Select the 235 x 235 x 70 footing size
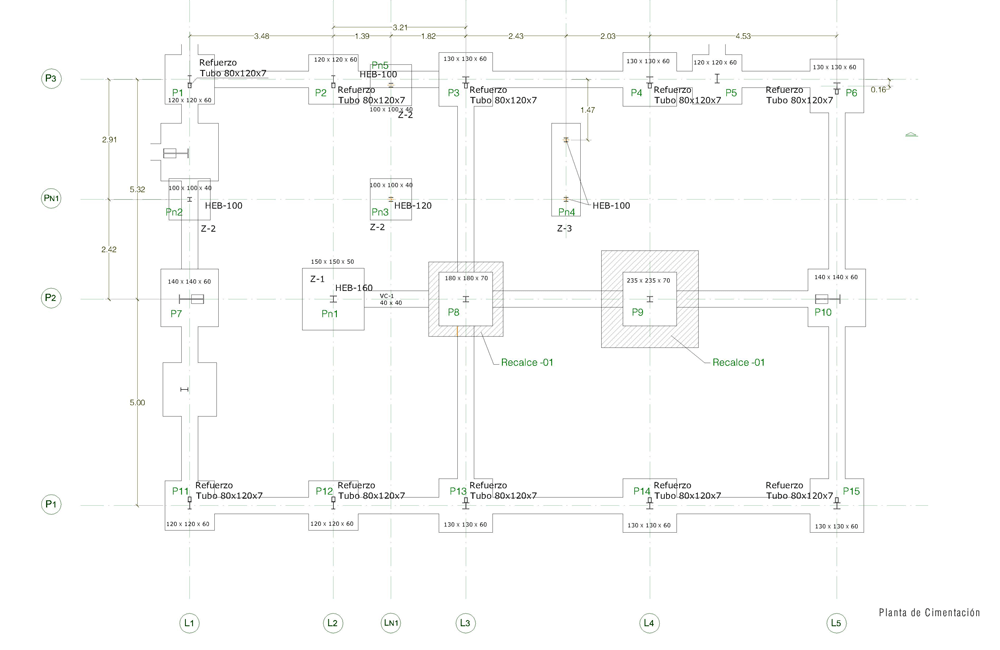The height and width of the screenshot is (650, 1000). click(649, 281)
